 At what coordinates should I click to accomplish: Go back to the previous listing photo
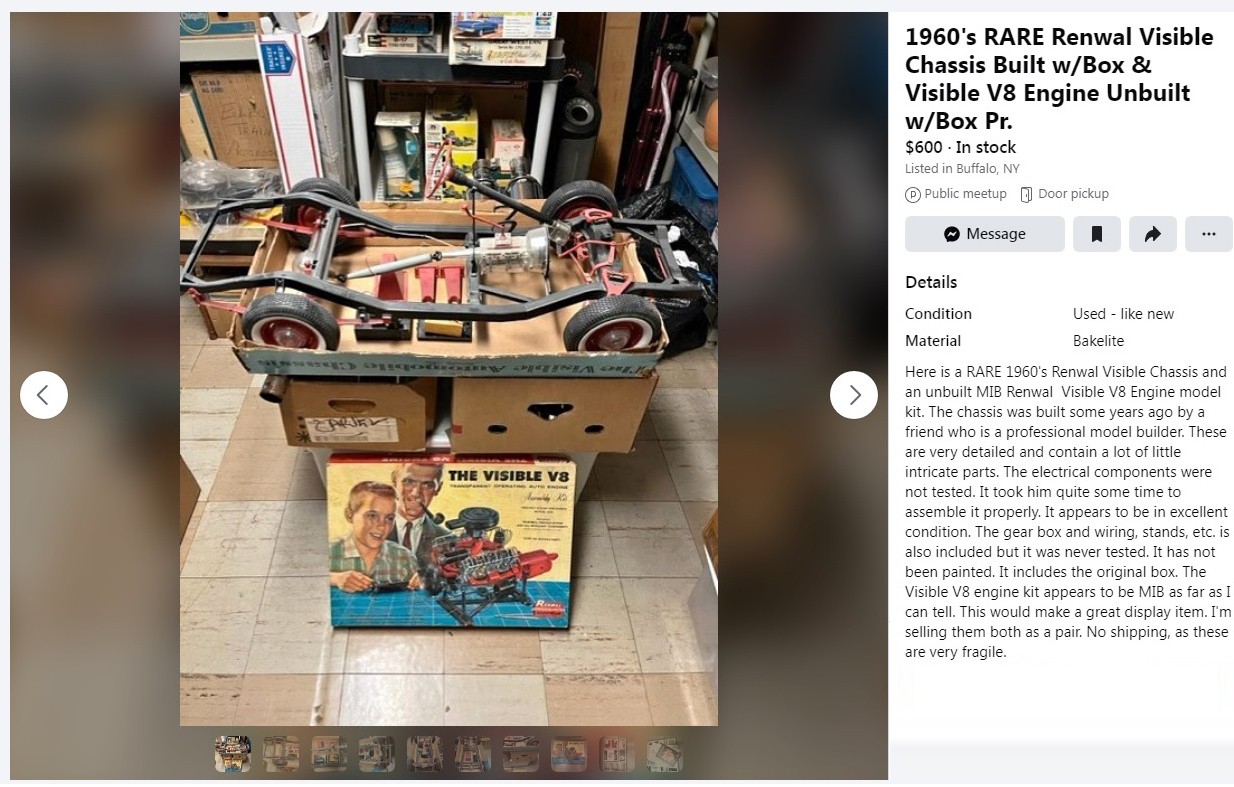[x=44, y=395]
